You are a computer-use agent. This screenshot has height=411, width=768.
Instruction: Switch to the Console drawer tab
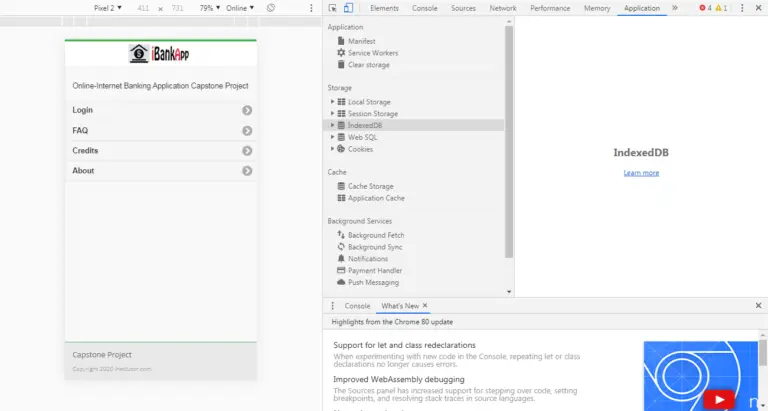(357, 306)
